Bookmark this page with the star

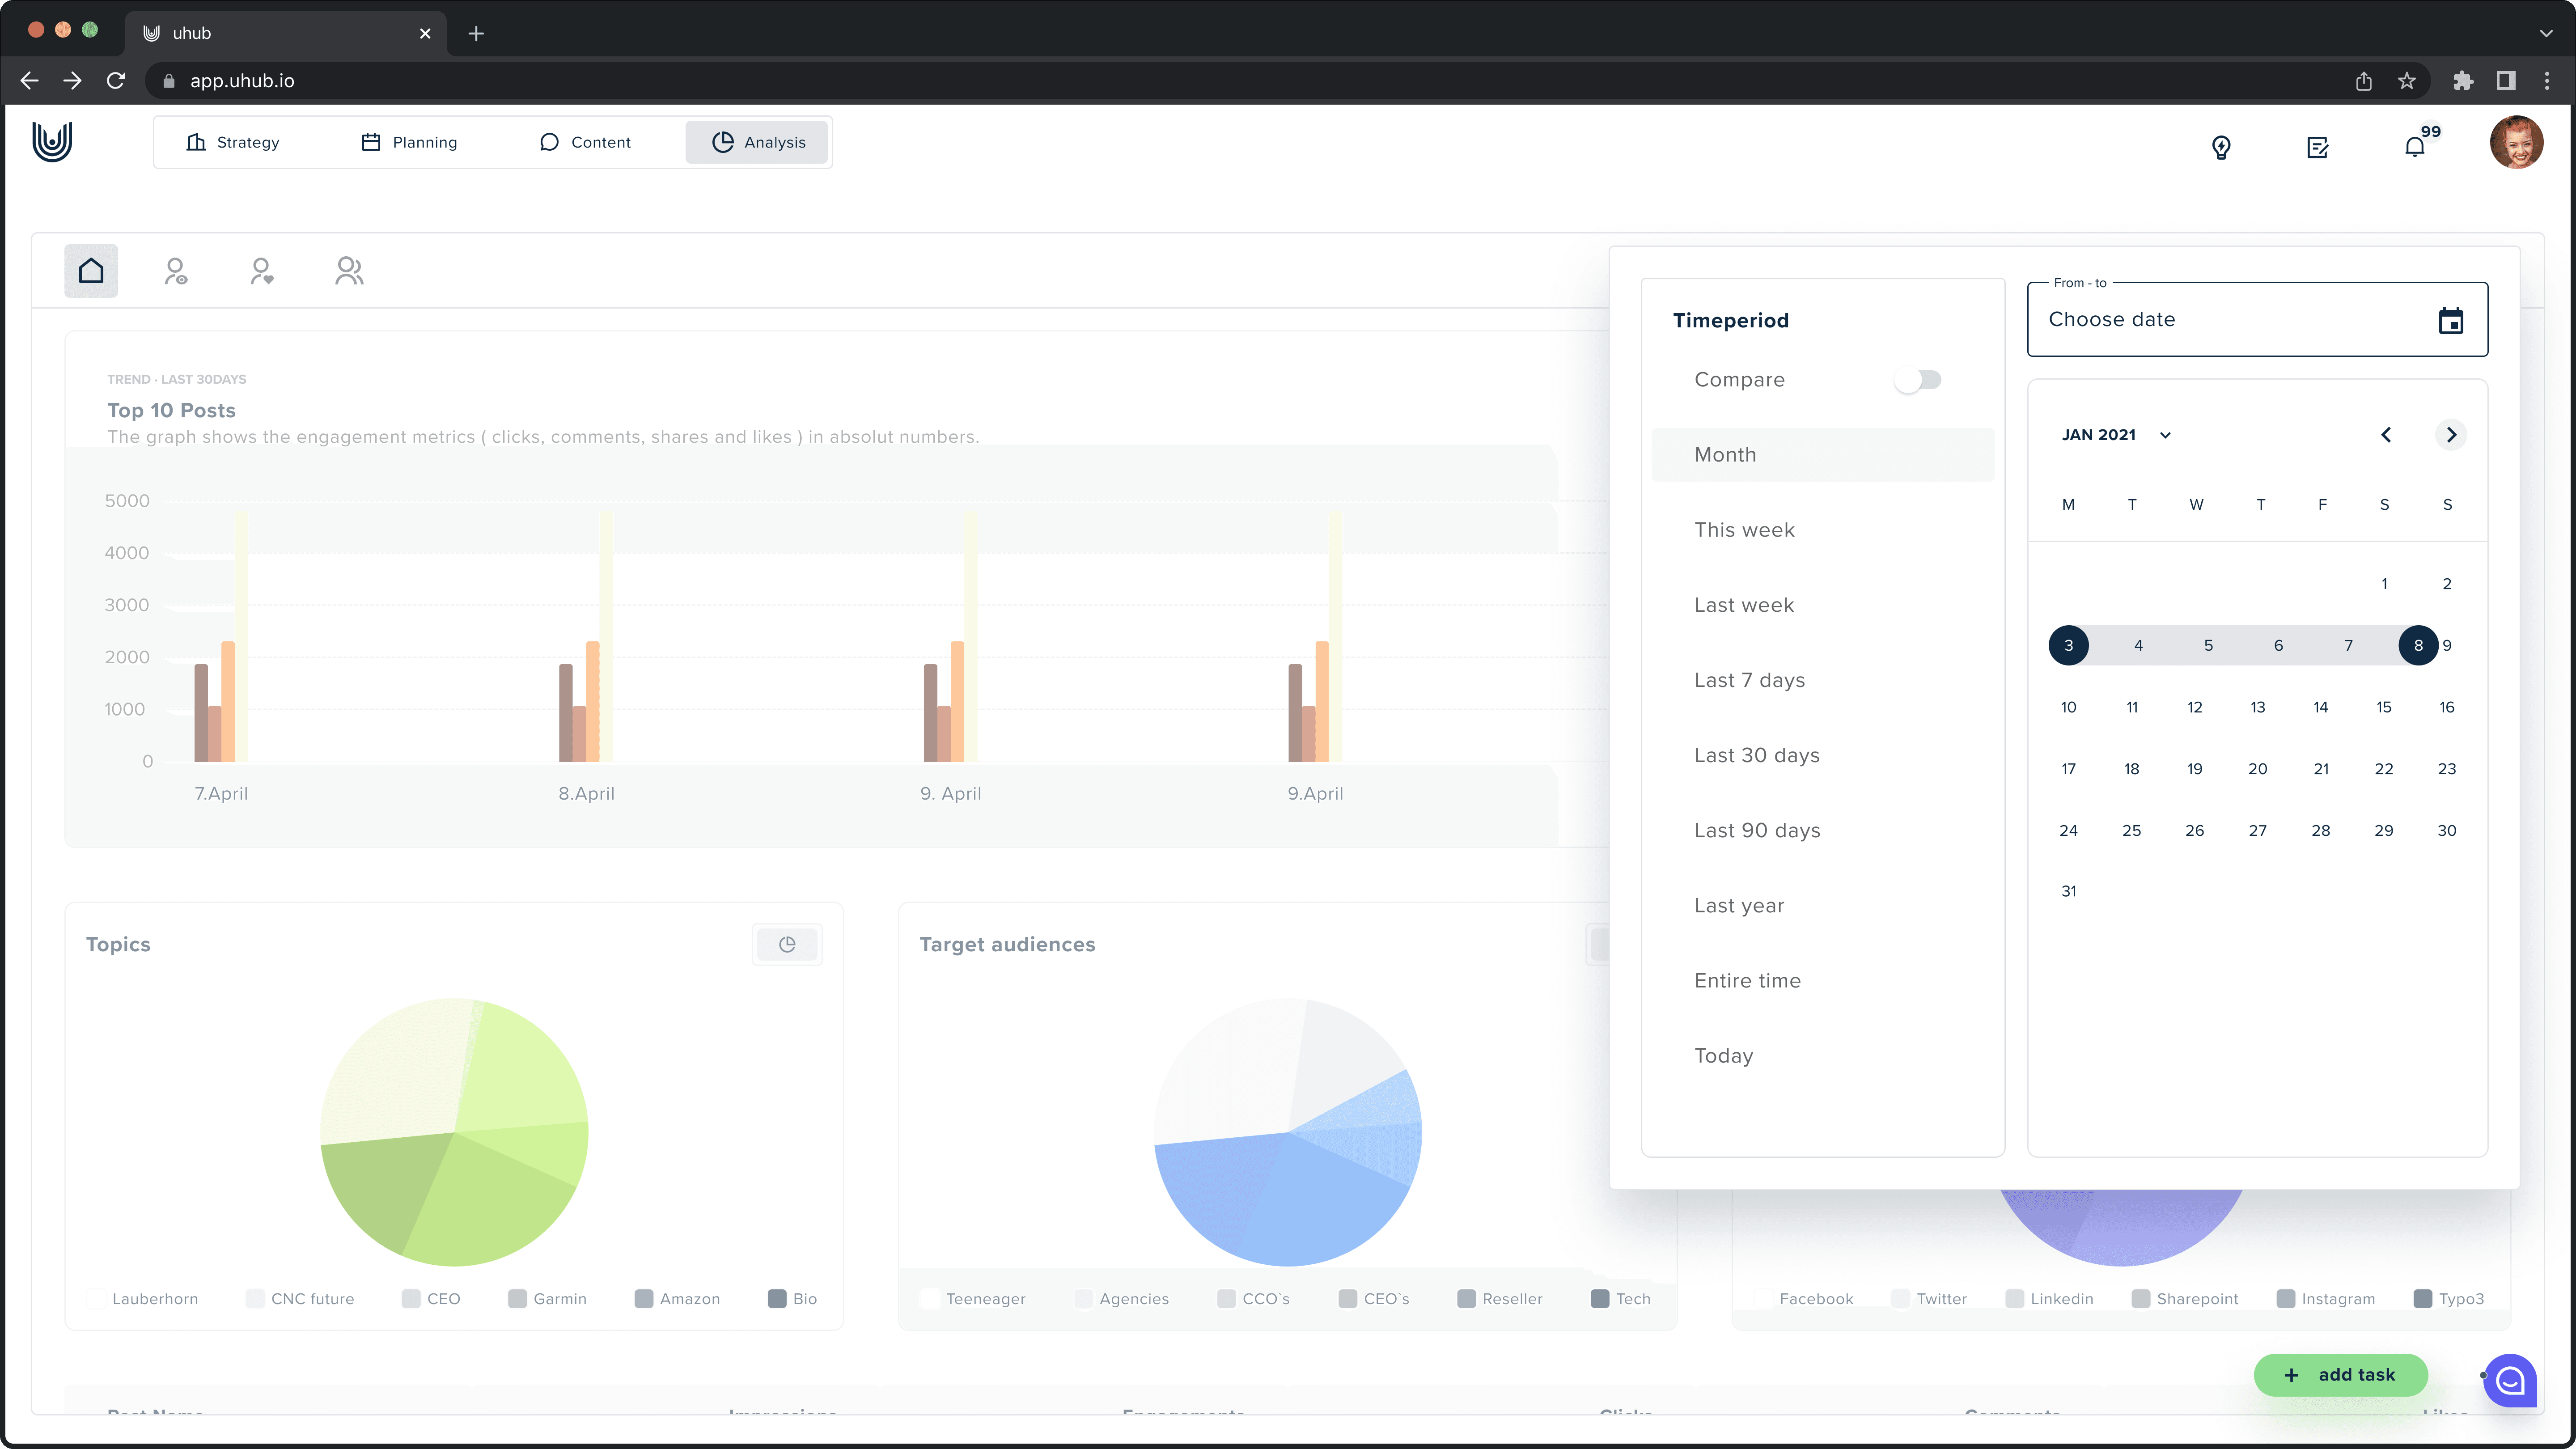(x=2407, y=81)
